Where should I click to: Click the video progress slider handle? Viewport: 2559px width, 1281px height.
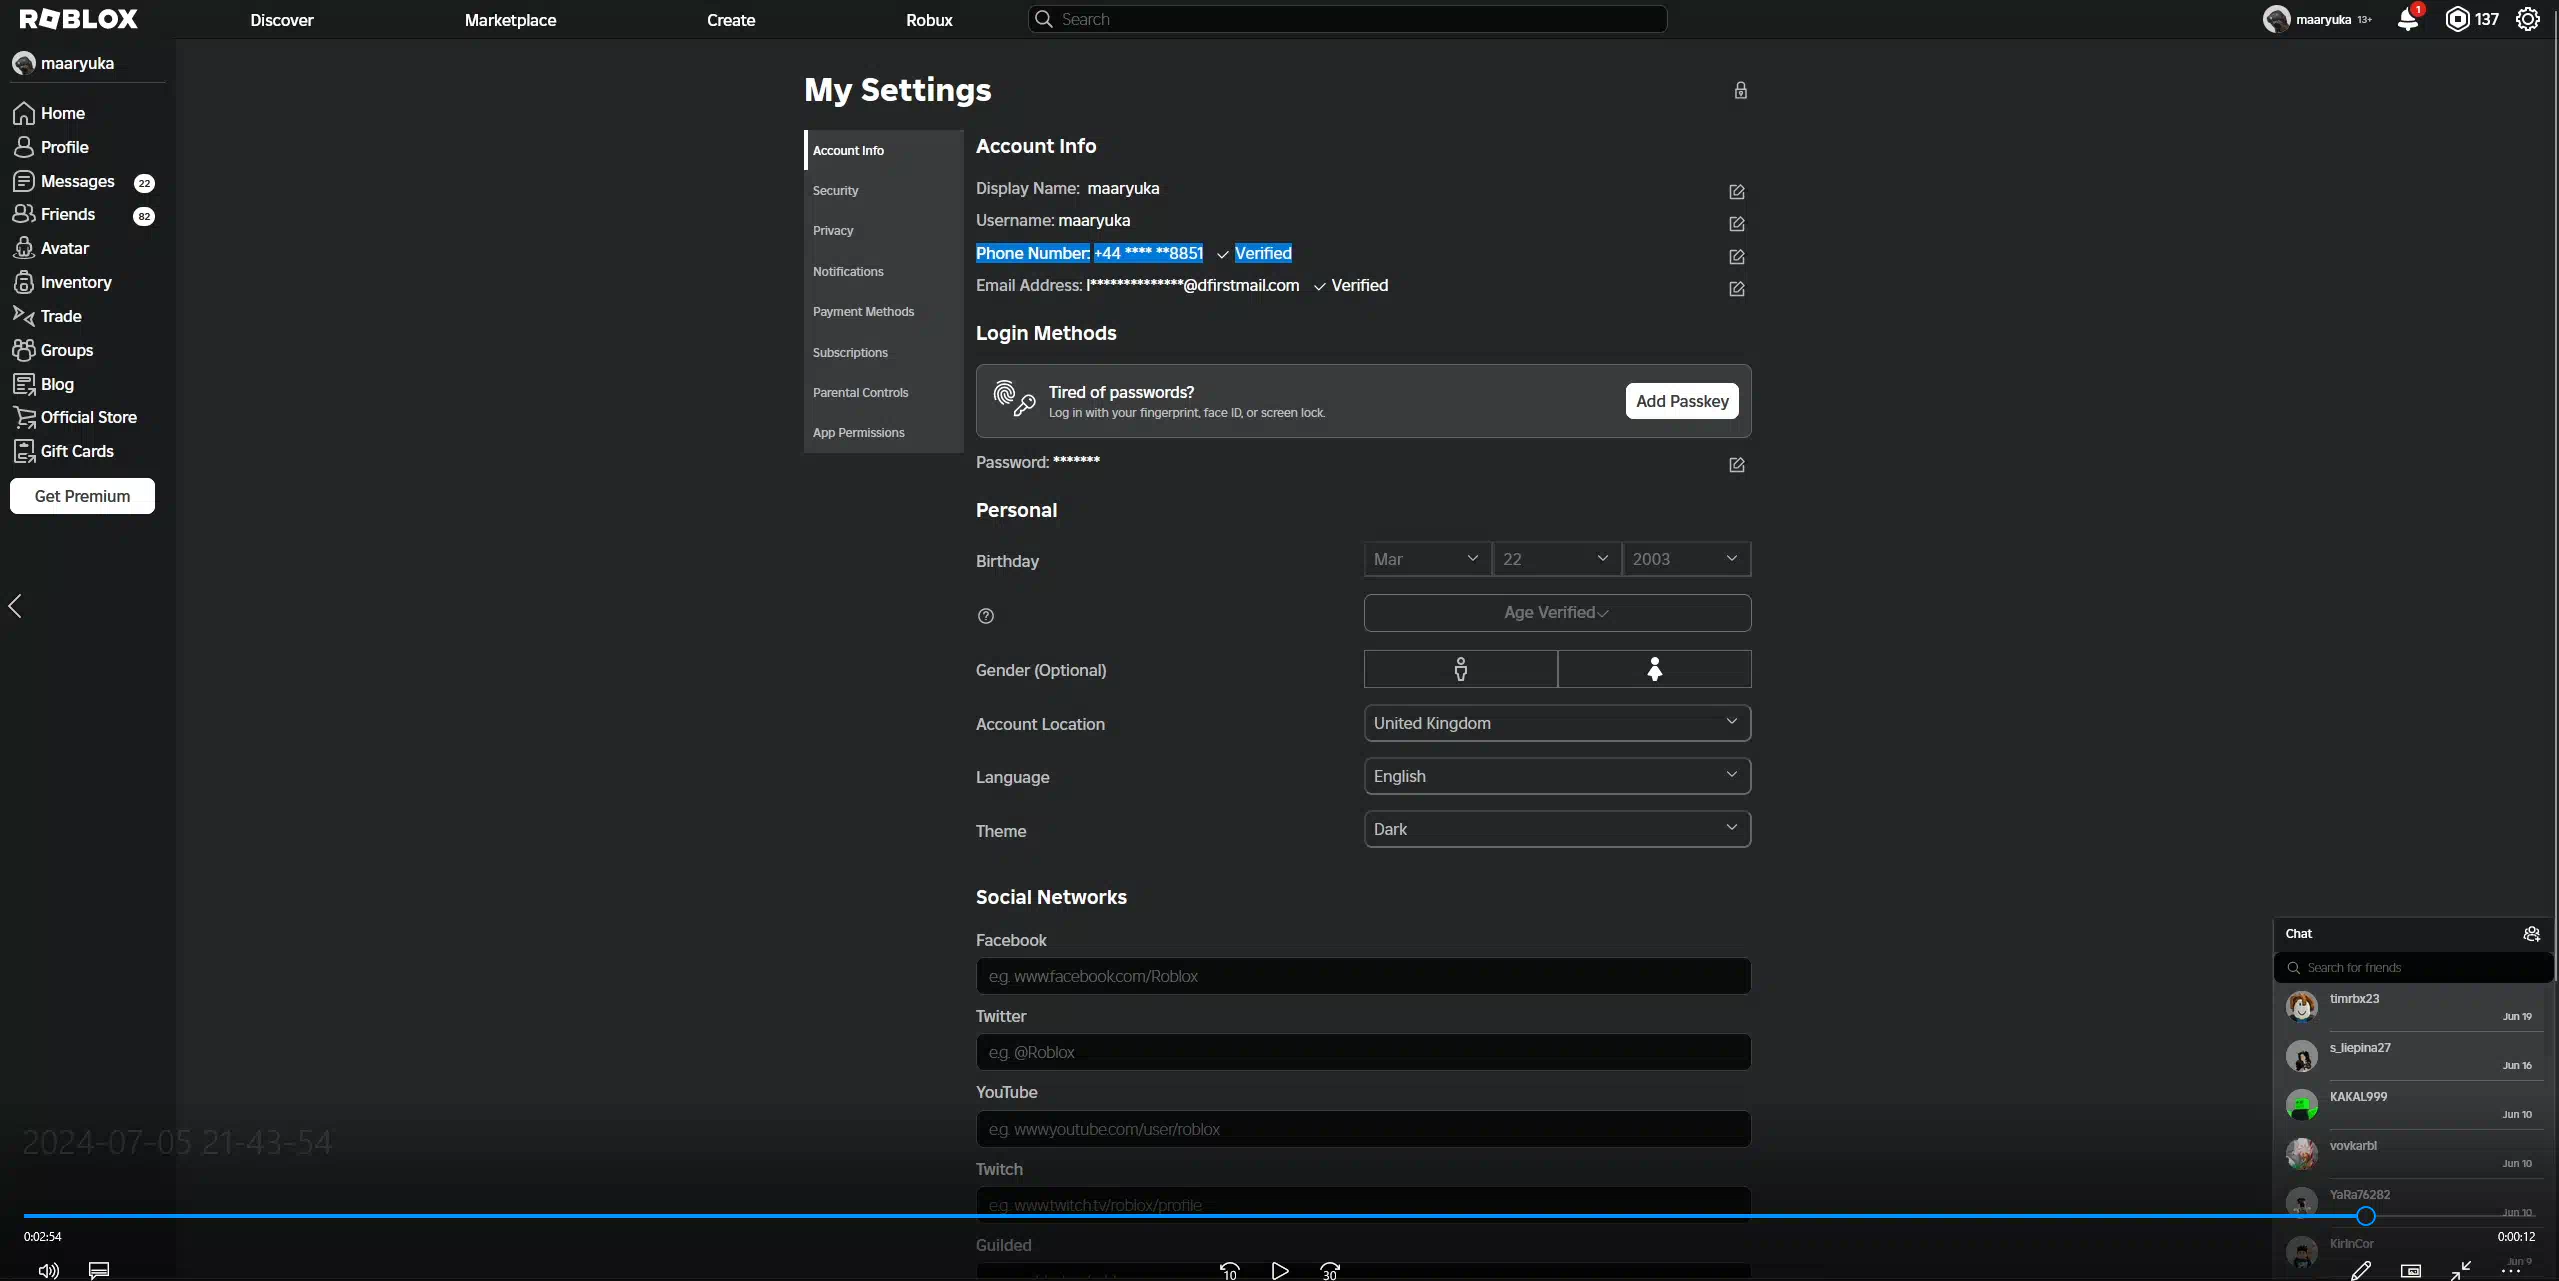pos(2365,1216)
